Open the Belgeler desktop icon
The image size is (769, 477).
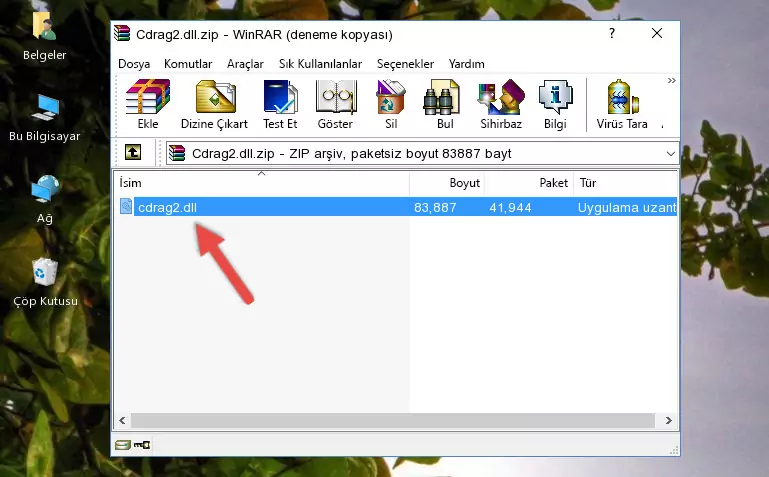tap(45, 36)
